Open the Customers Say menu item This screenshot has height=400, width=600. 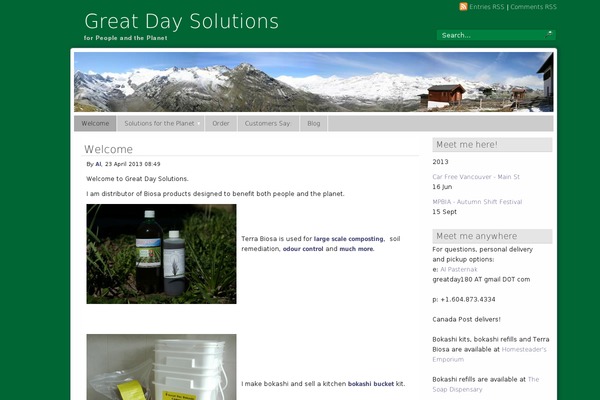(x=268, y=123)
